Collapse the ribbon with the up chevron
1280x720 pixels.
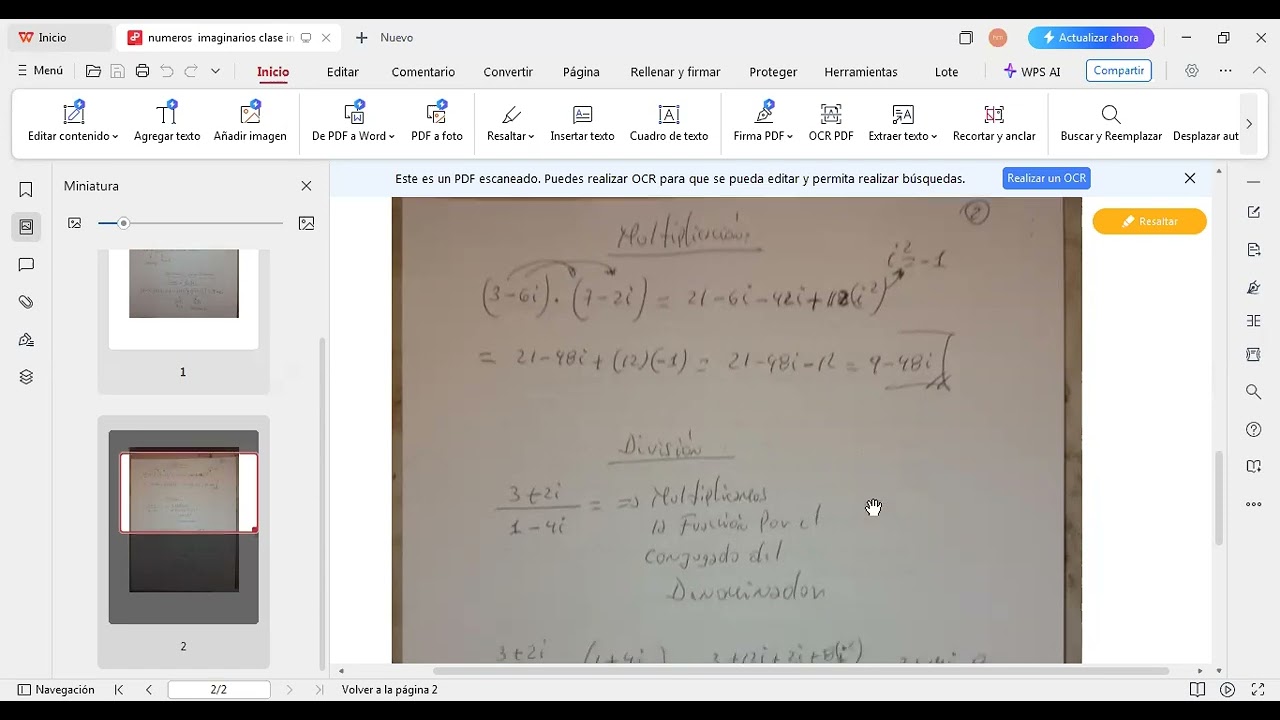pyautogui.click(x=1257, y=71)
